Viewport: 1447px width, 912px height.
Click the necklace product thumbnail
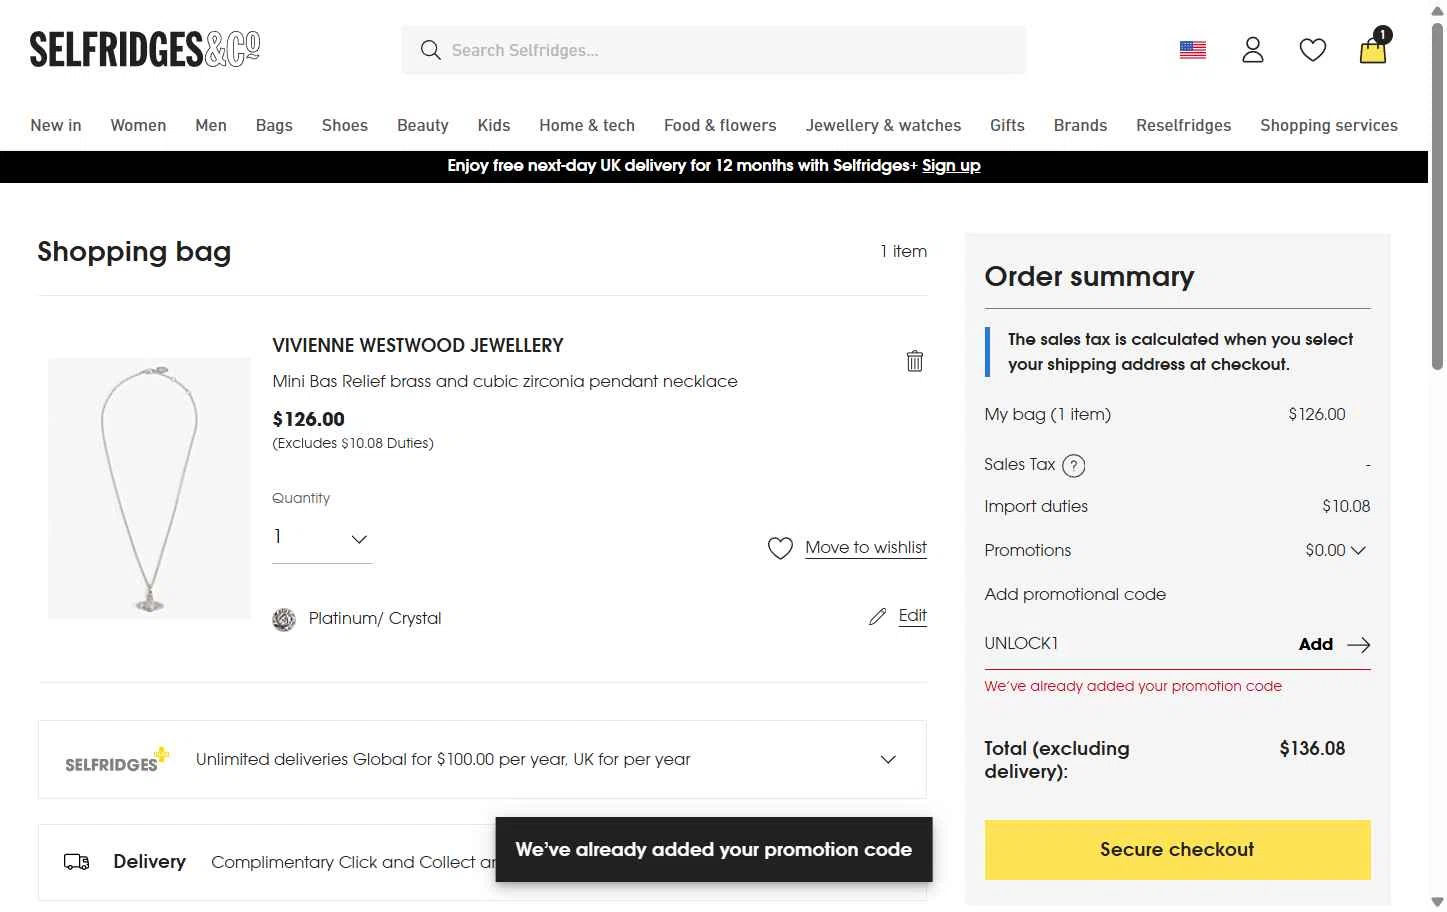point(149,488)
